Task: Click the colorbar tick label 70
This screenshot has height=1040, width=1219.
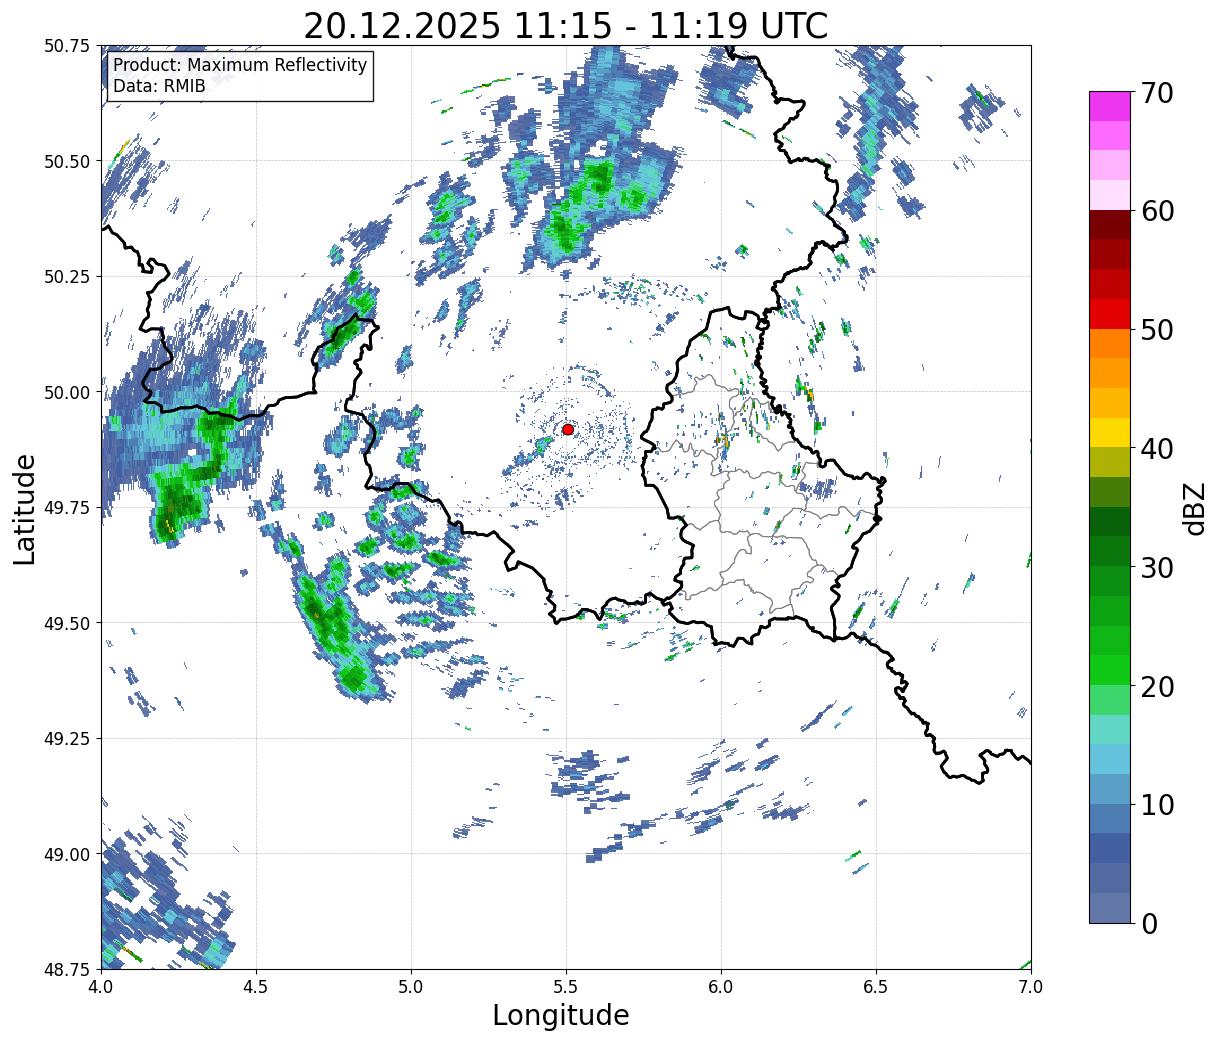Action: click(1158, 93)
